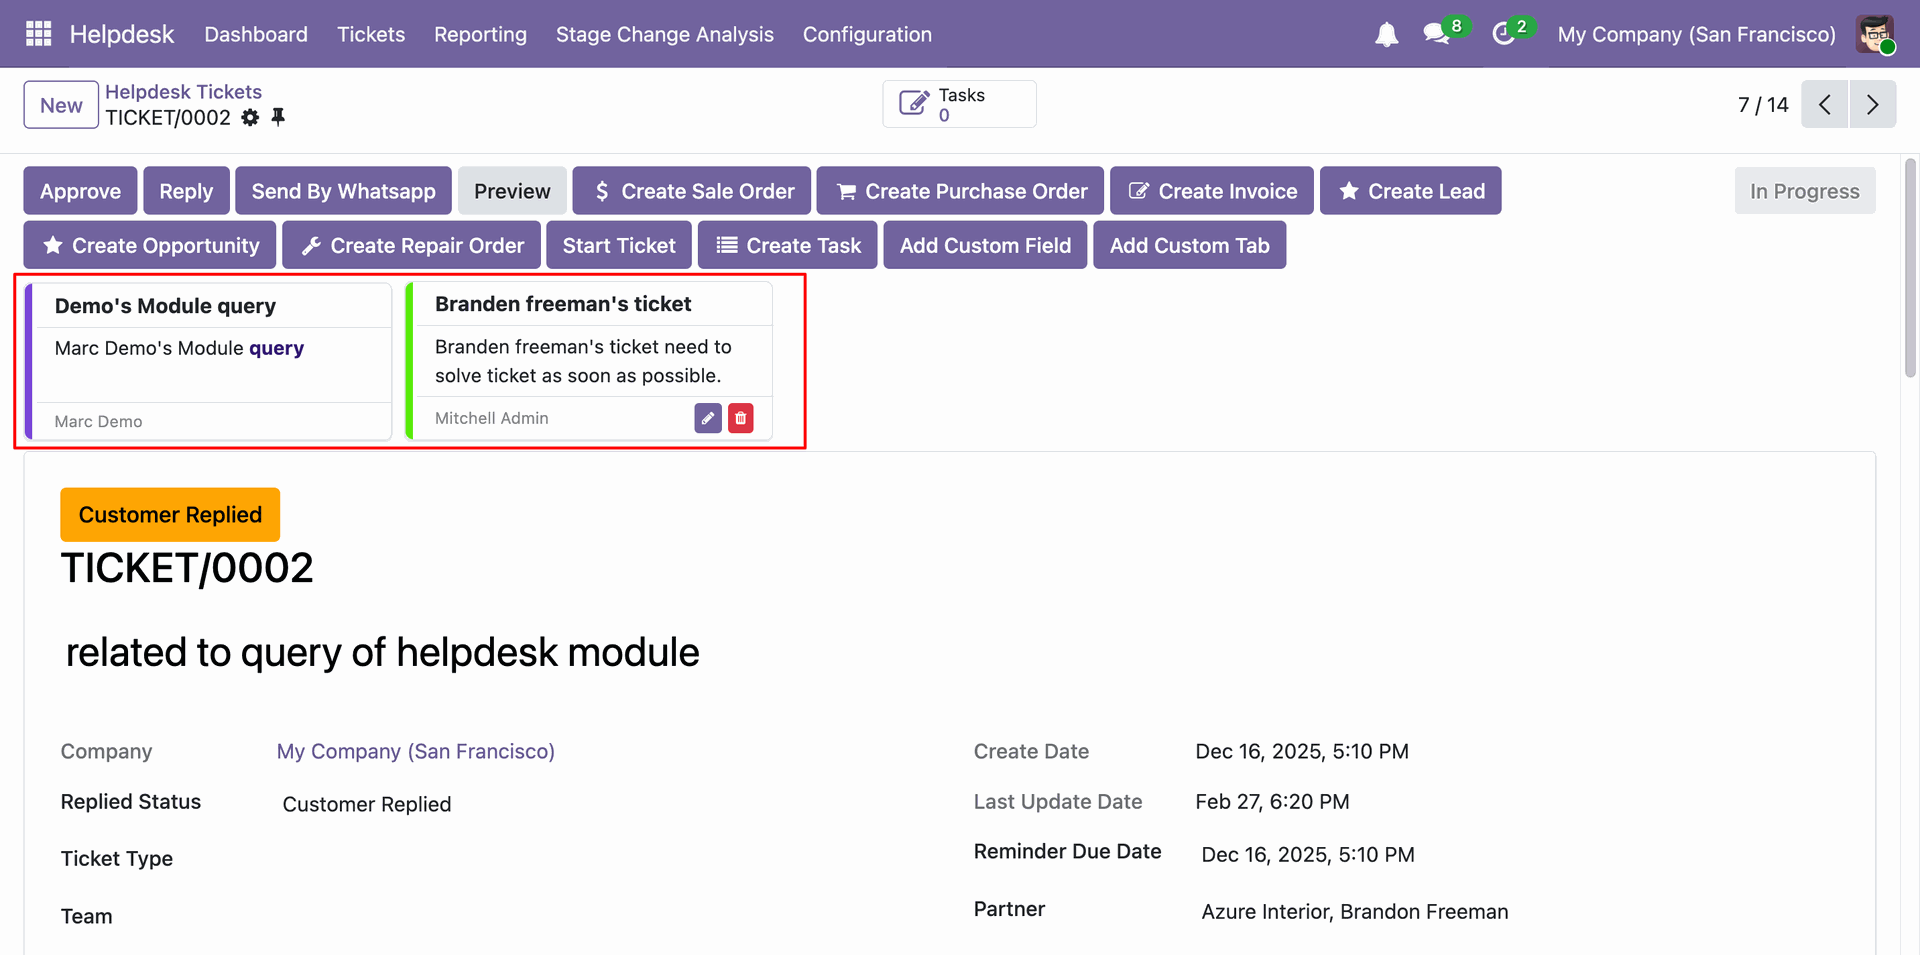Image resolution: width=1920 pixels, height=955 pixels.
Task: Follow the Helpdesk Tickets breadcrumb link
Action: (183, 92)
